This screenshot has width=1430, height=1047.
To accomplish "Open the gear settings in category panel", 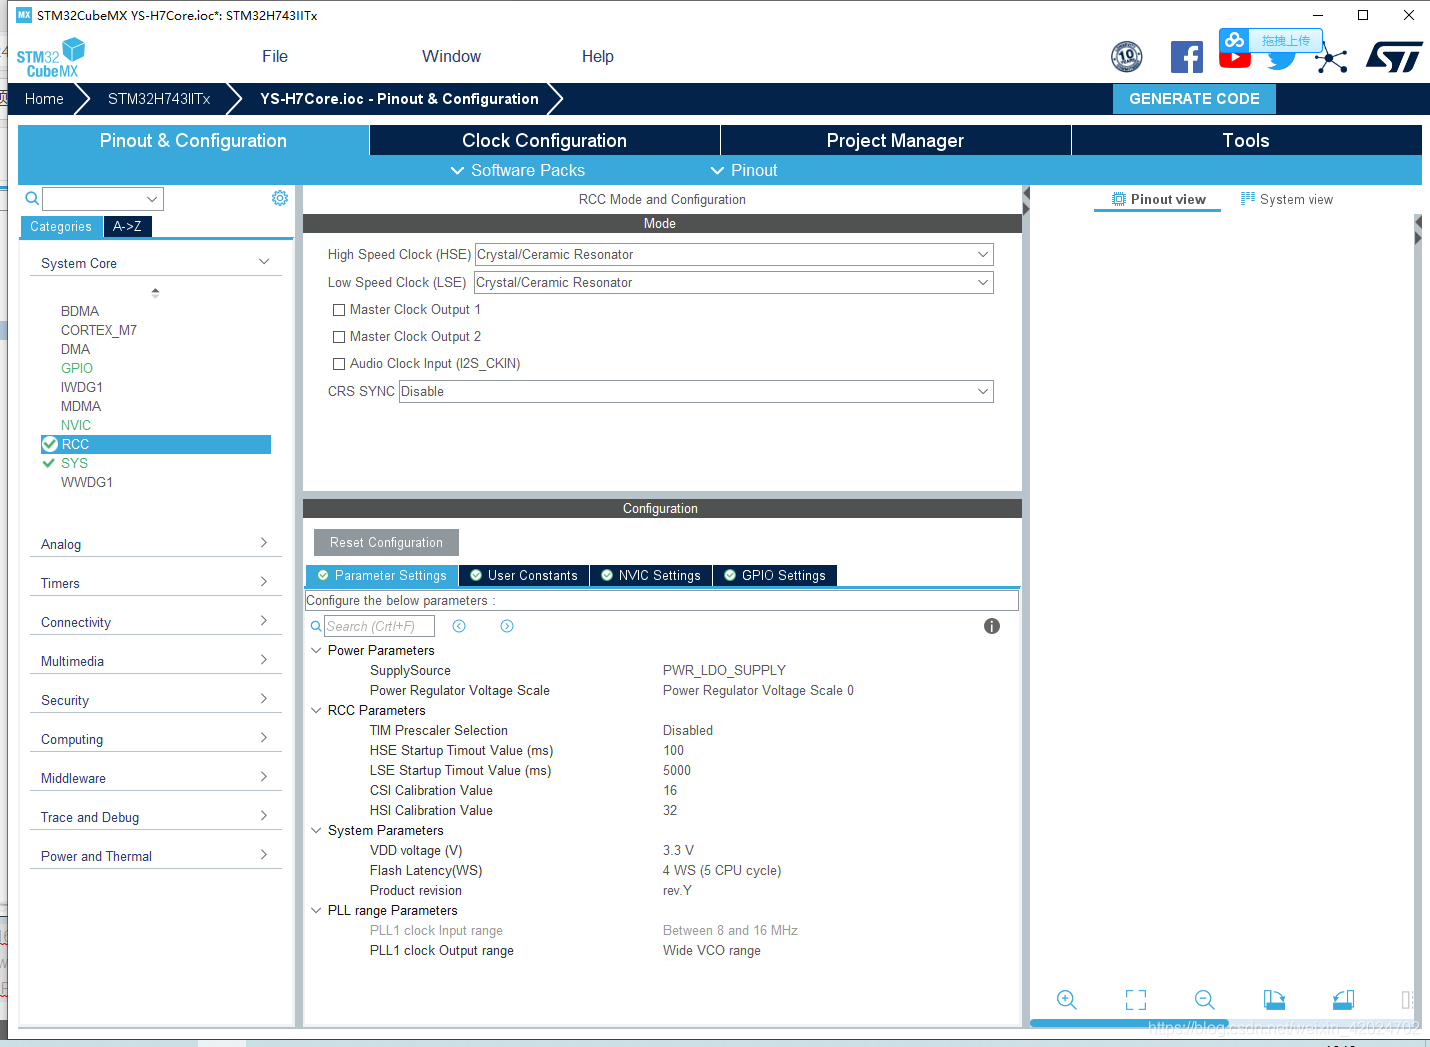I will click(x=280, y=198).
